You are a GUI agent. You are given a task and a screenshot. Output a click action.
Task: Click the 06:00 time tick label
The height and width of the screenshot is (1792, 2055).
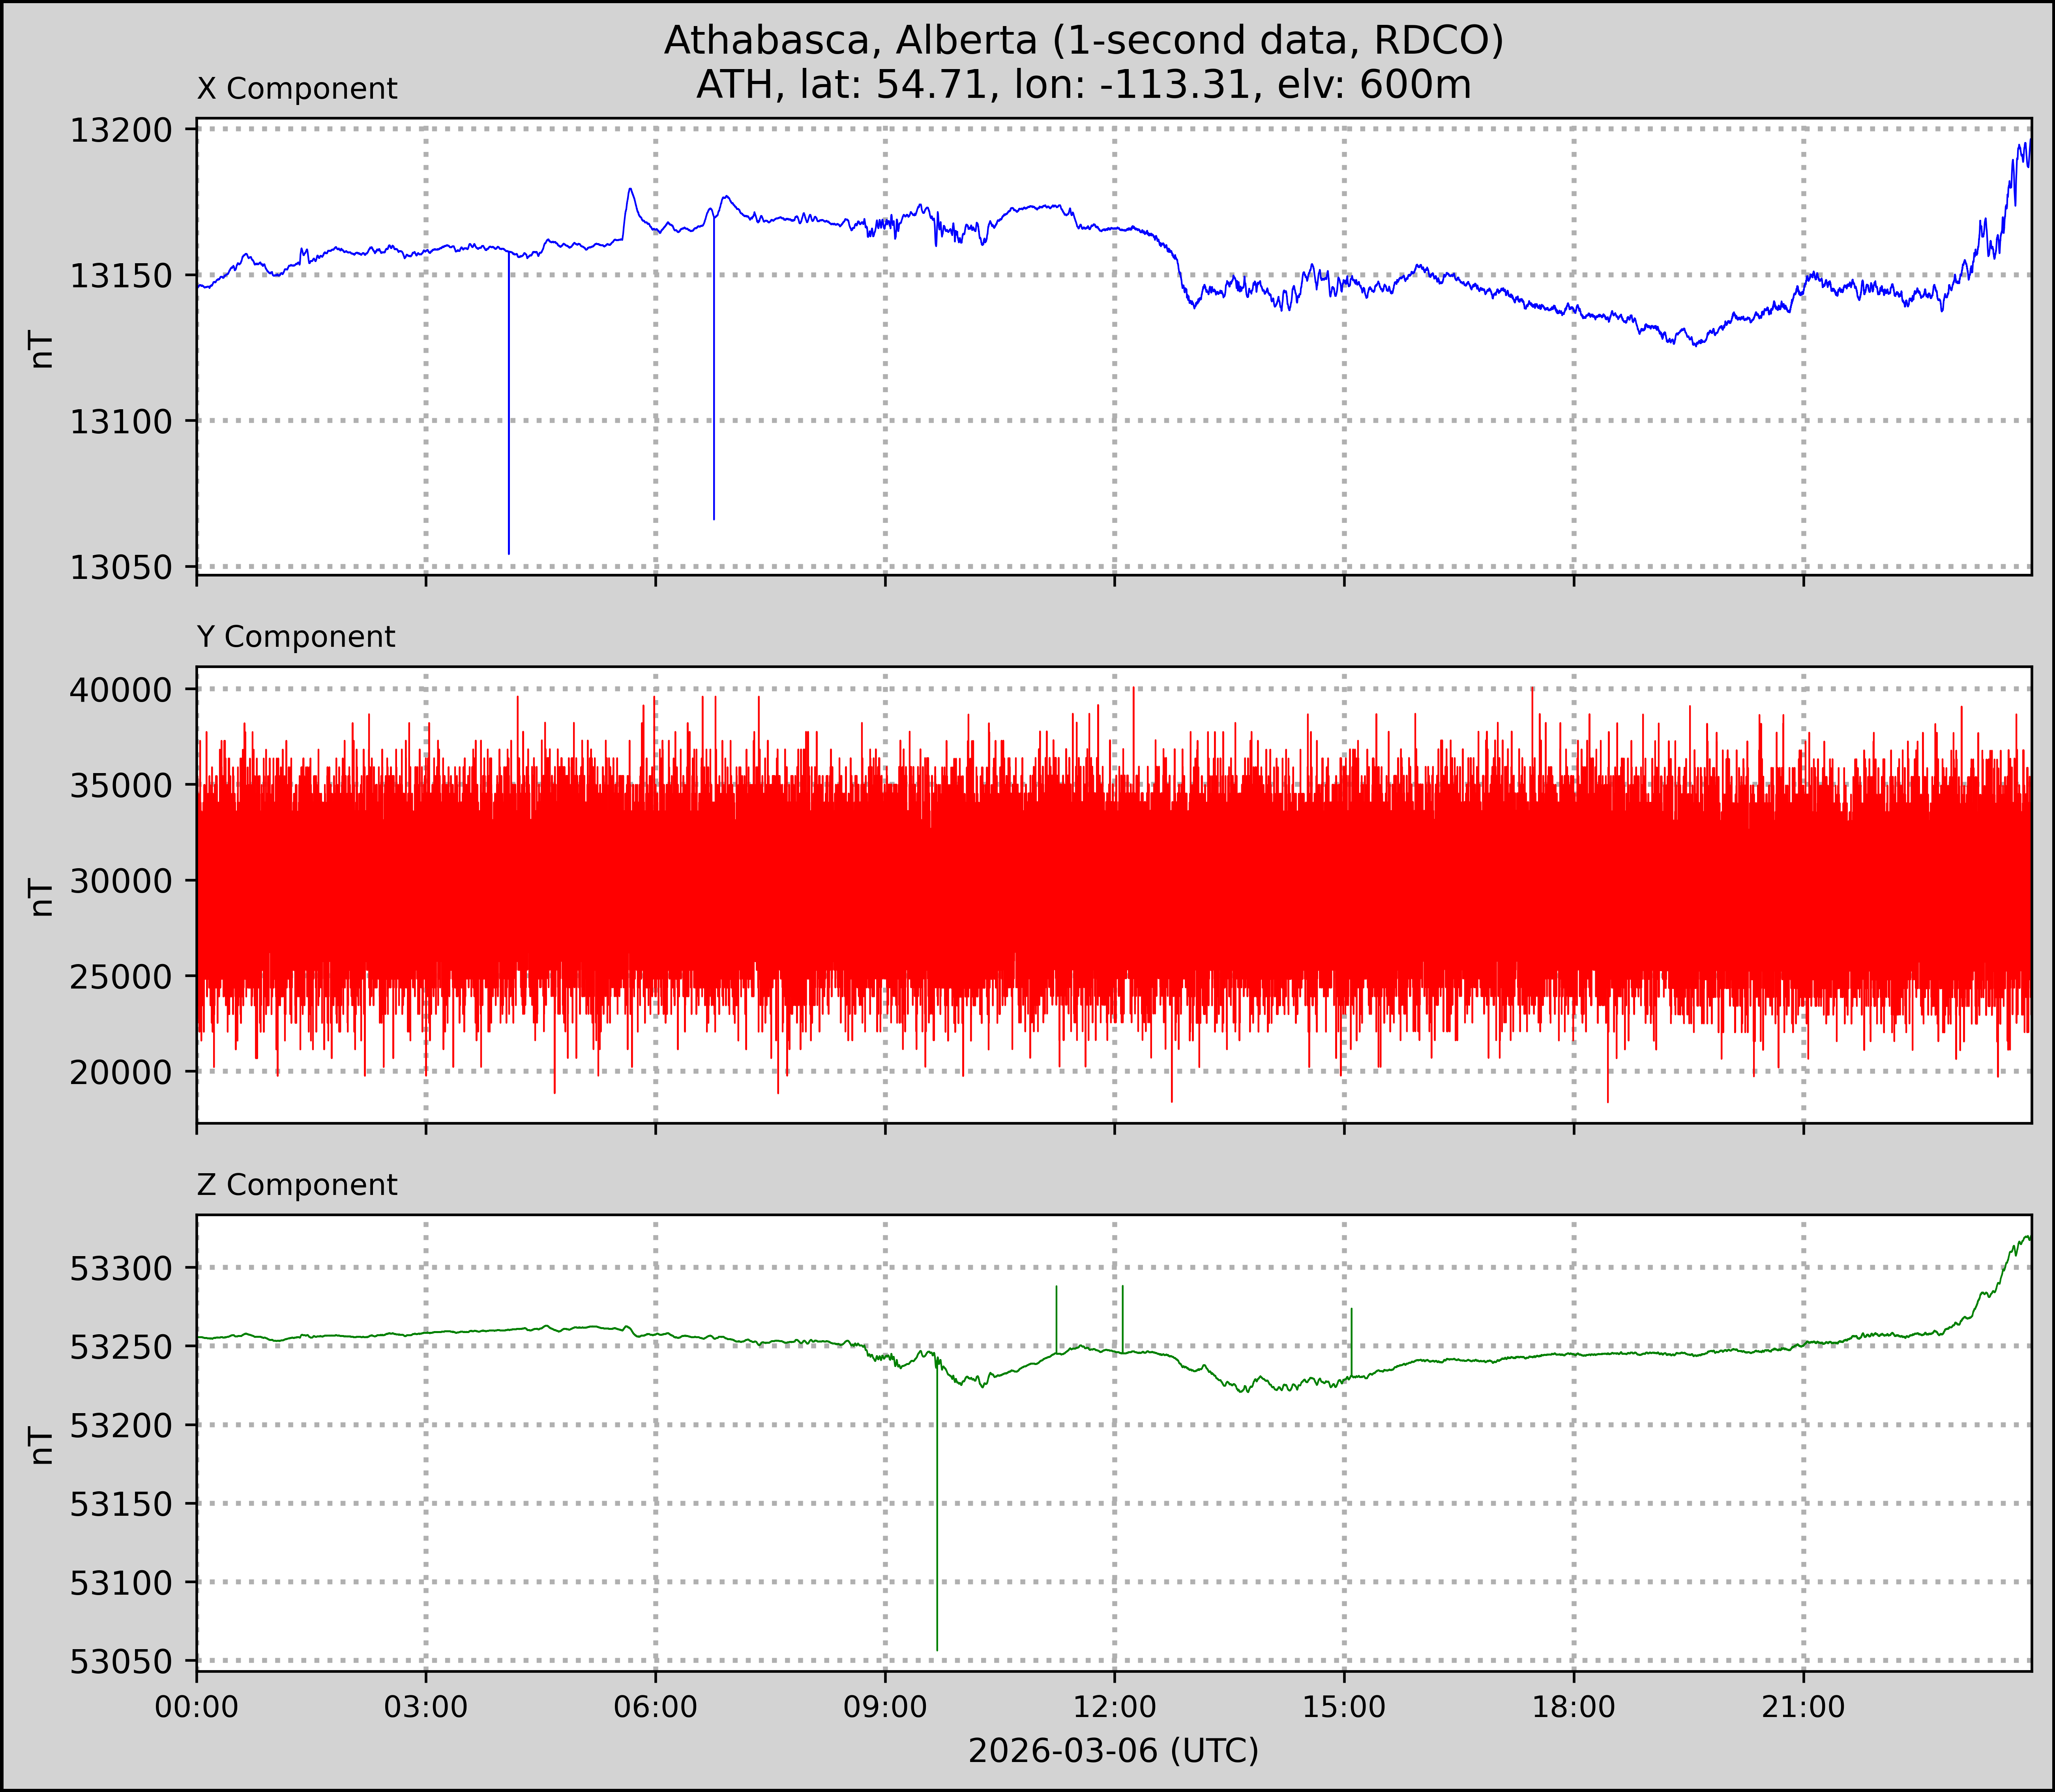point(656,1706)
